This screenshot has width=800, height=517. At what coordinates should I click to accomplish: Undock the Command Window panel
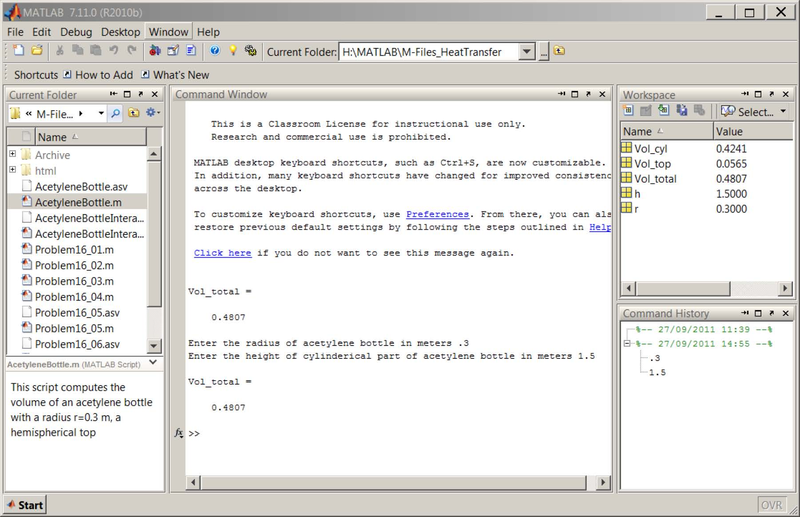[588, 94]
